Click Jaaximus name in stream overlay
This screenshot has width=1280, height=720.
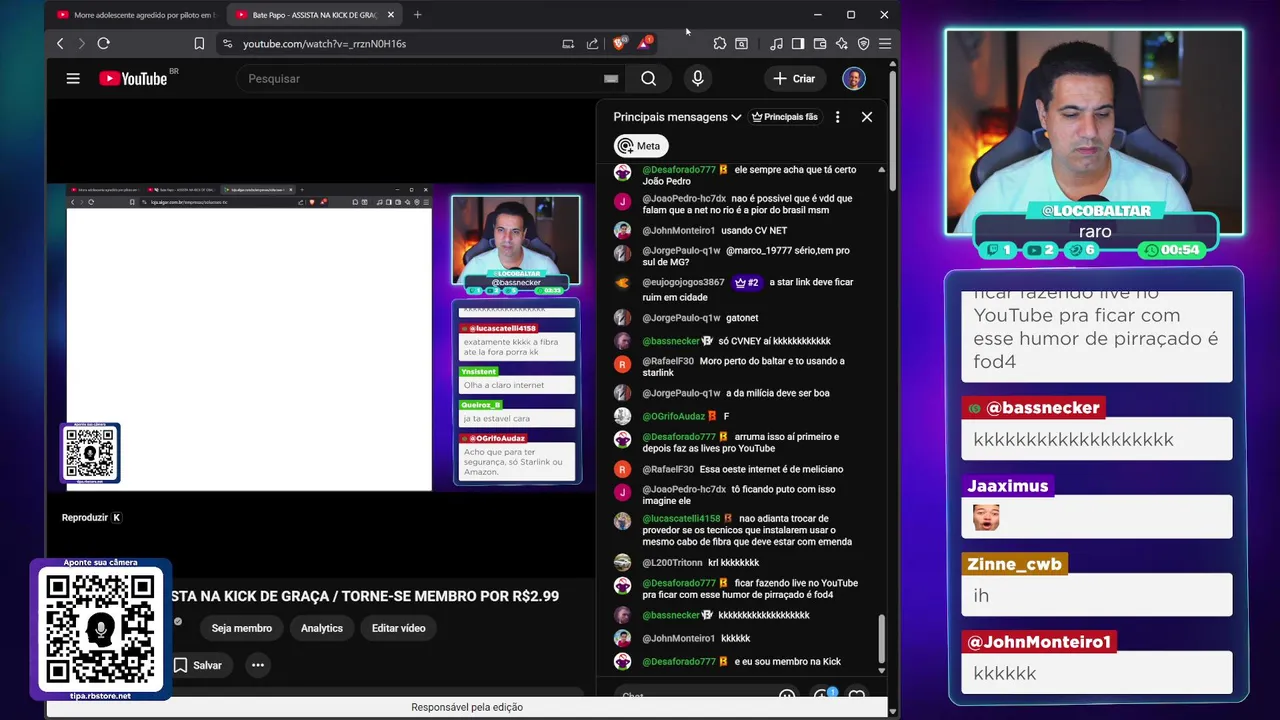click(x=1007, y=486)
